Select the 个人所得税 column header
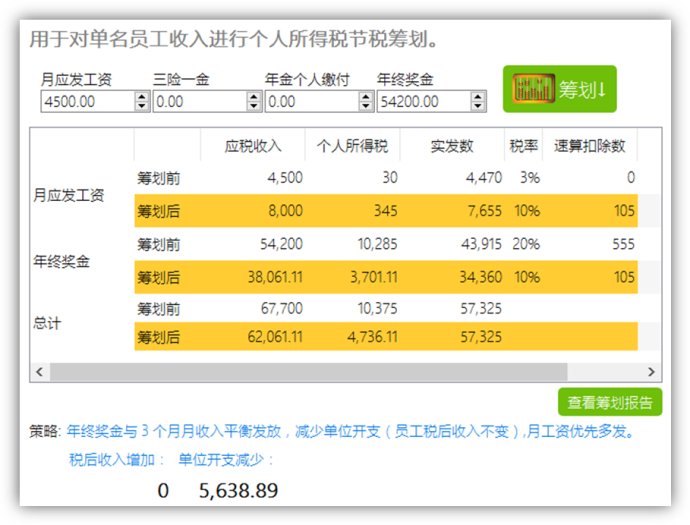The image size is (690, 525). [352, 146]
